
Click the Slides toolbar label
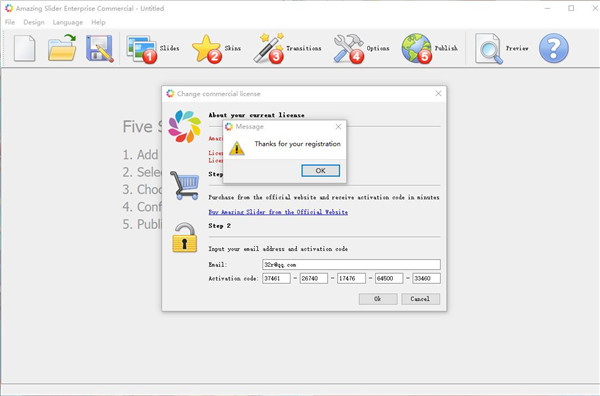point(170,48)
